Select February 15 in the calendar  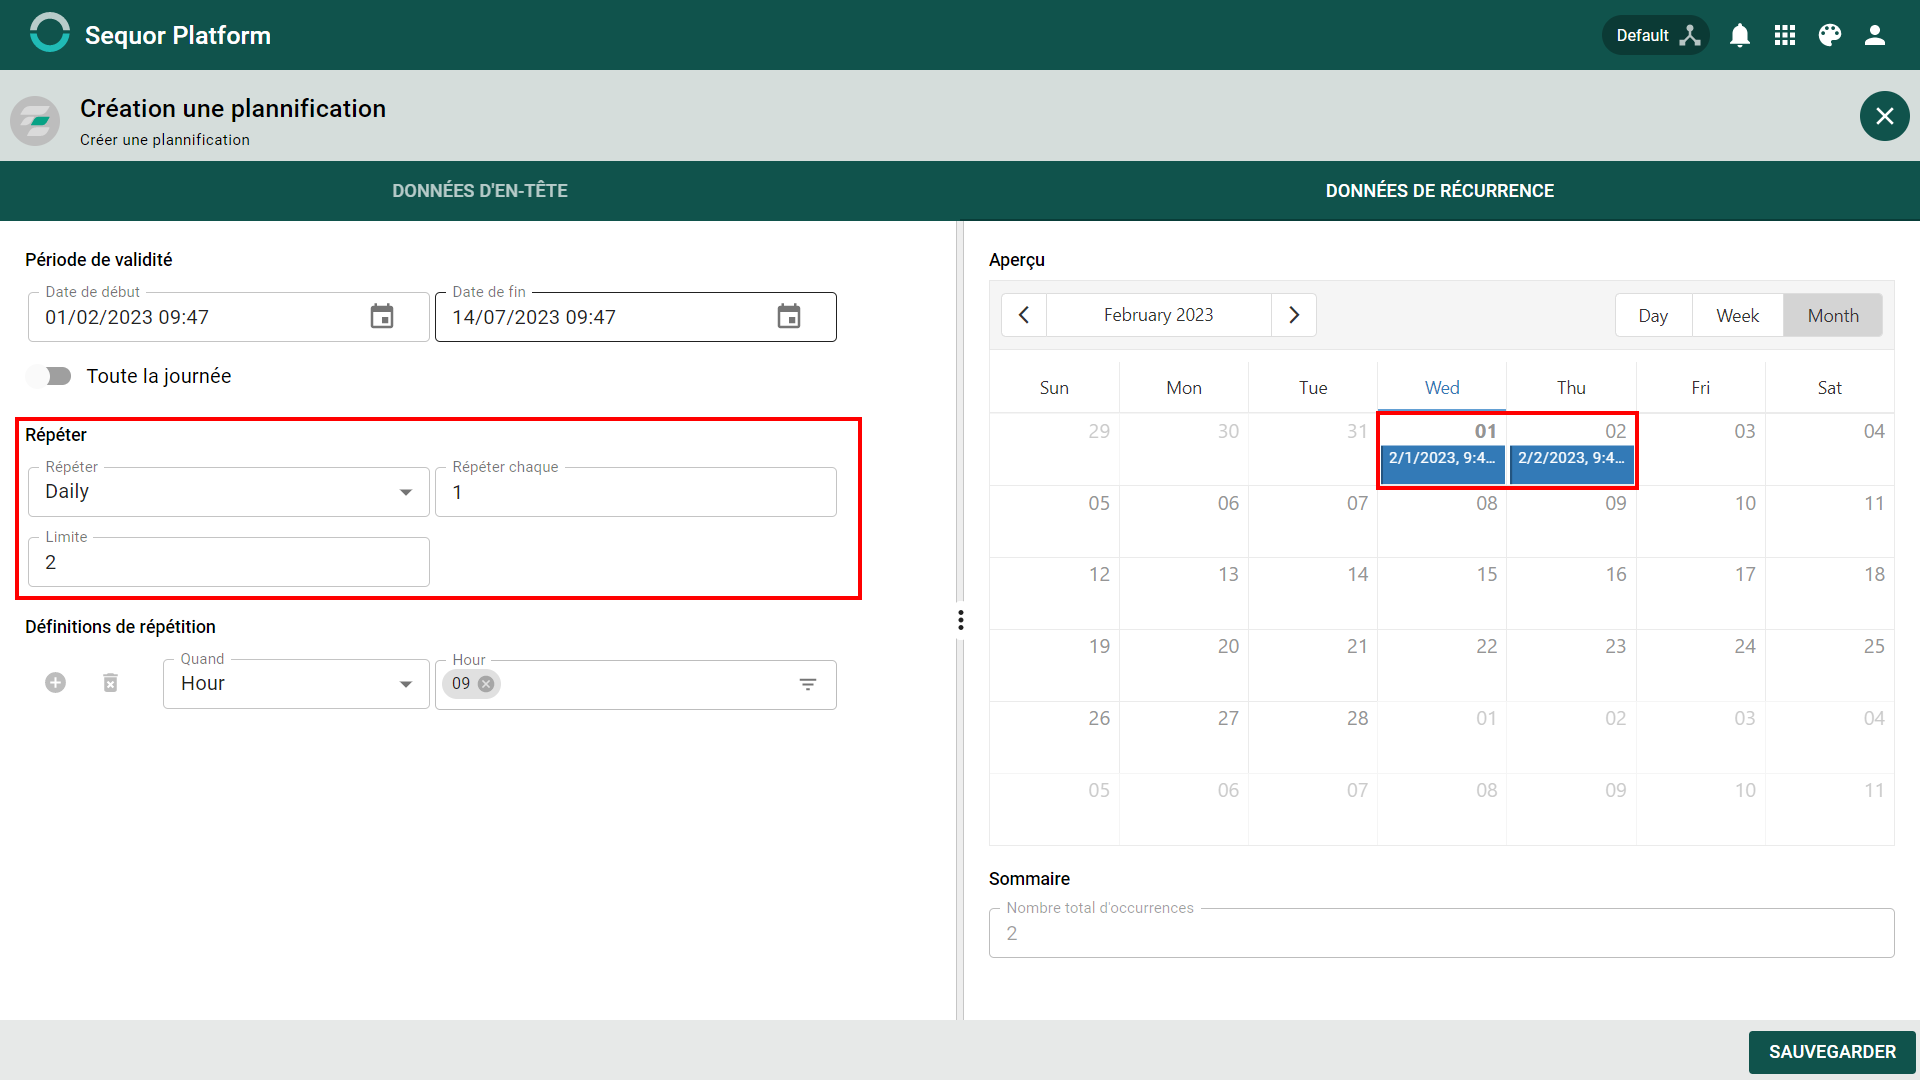point(1442,593)
